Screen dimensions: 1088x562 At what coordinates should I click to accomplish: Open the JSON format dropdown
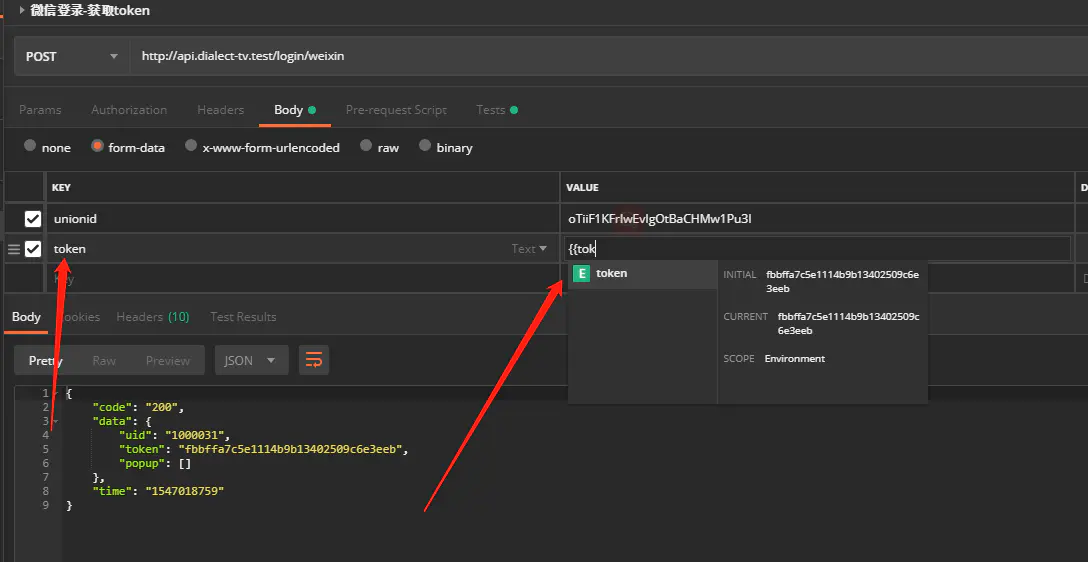pyautogui.click(x=251, y=360)
